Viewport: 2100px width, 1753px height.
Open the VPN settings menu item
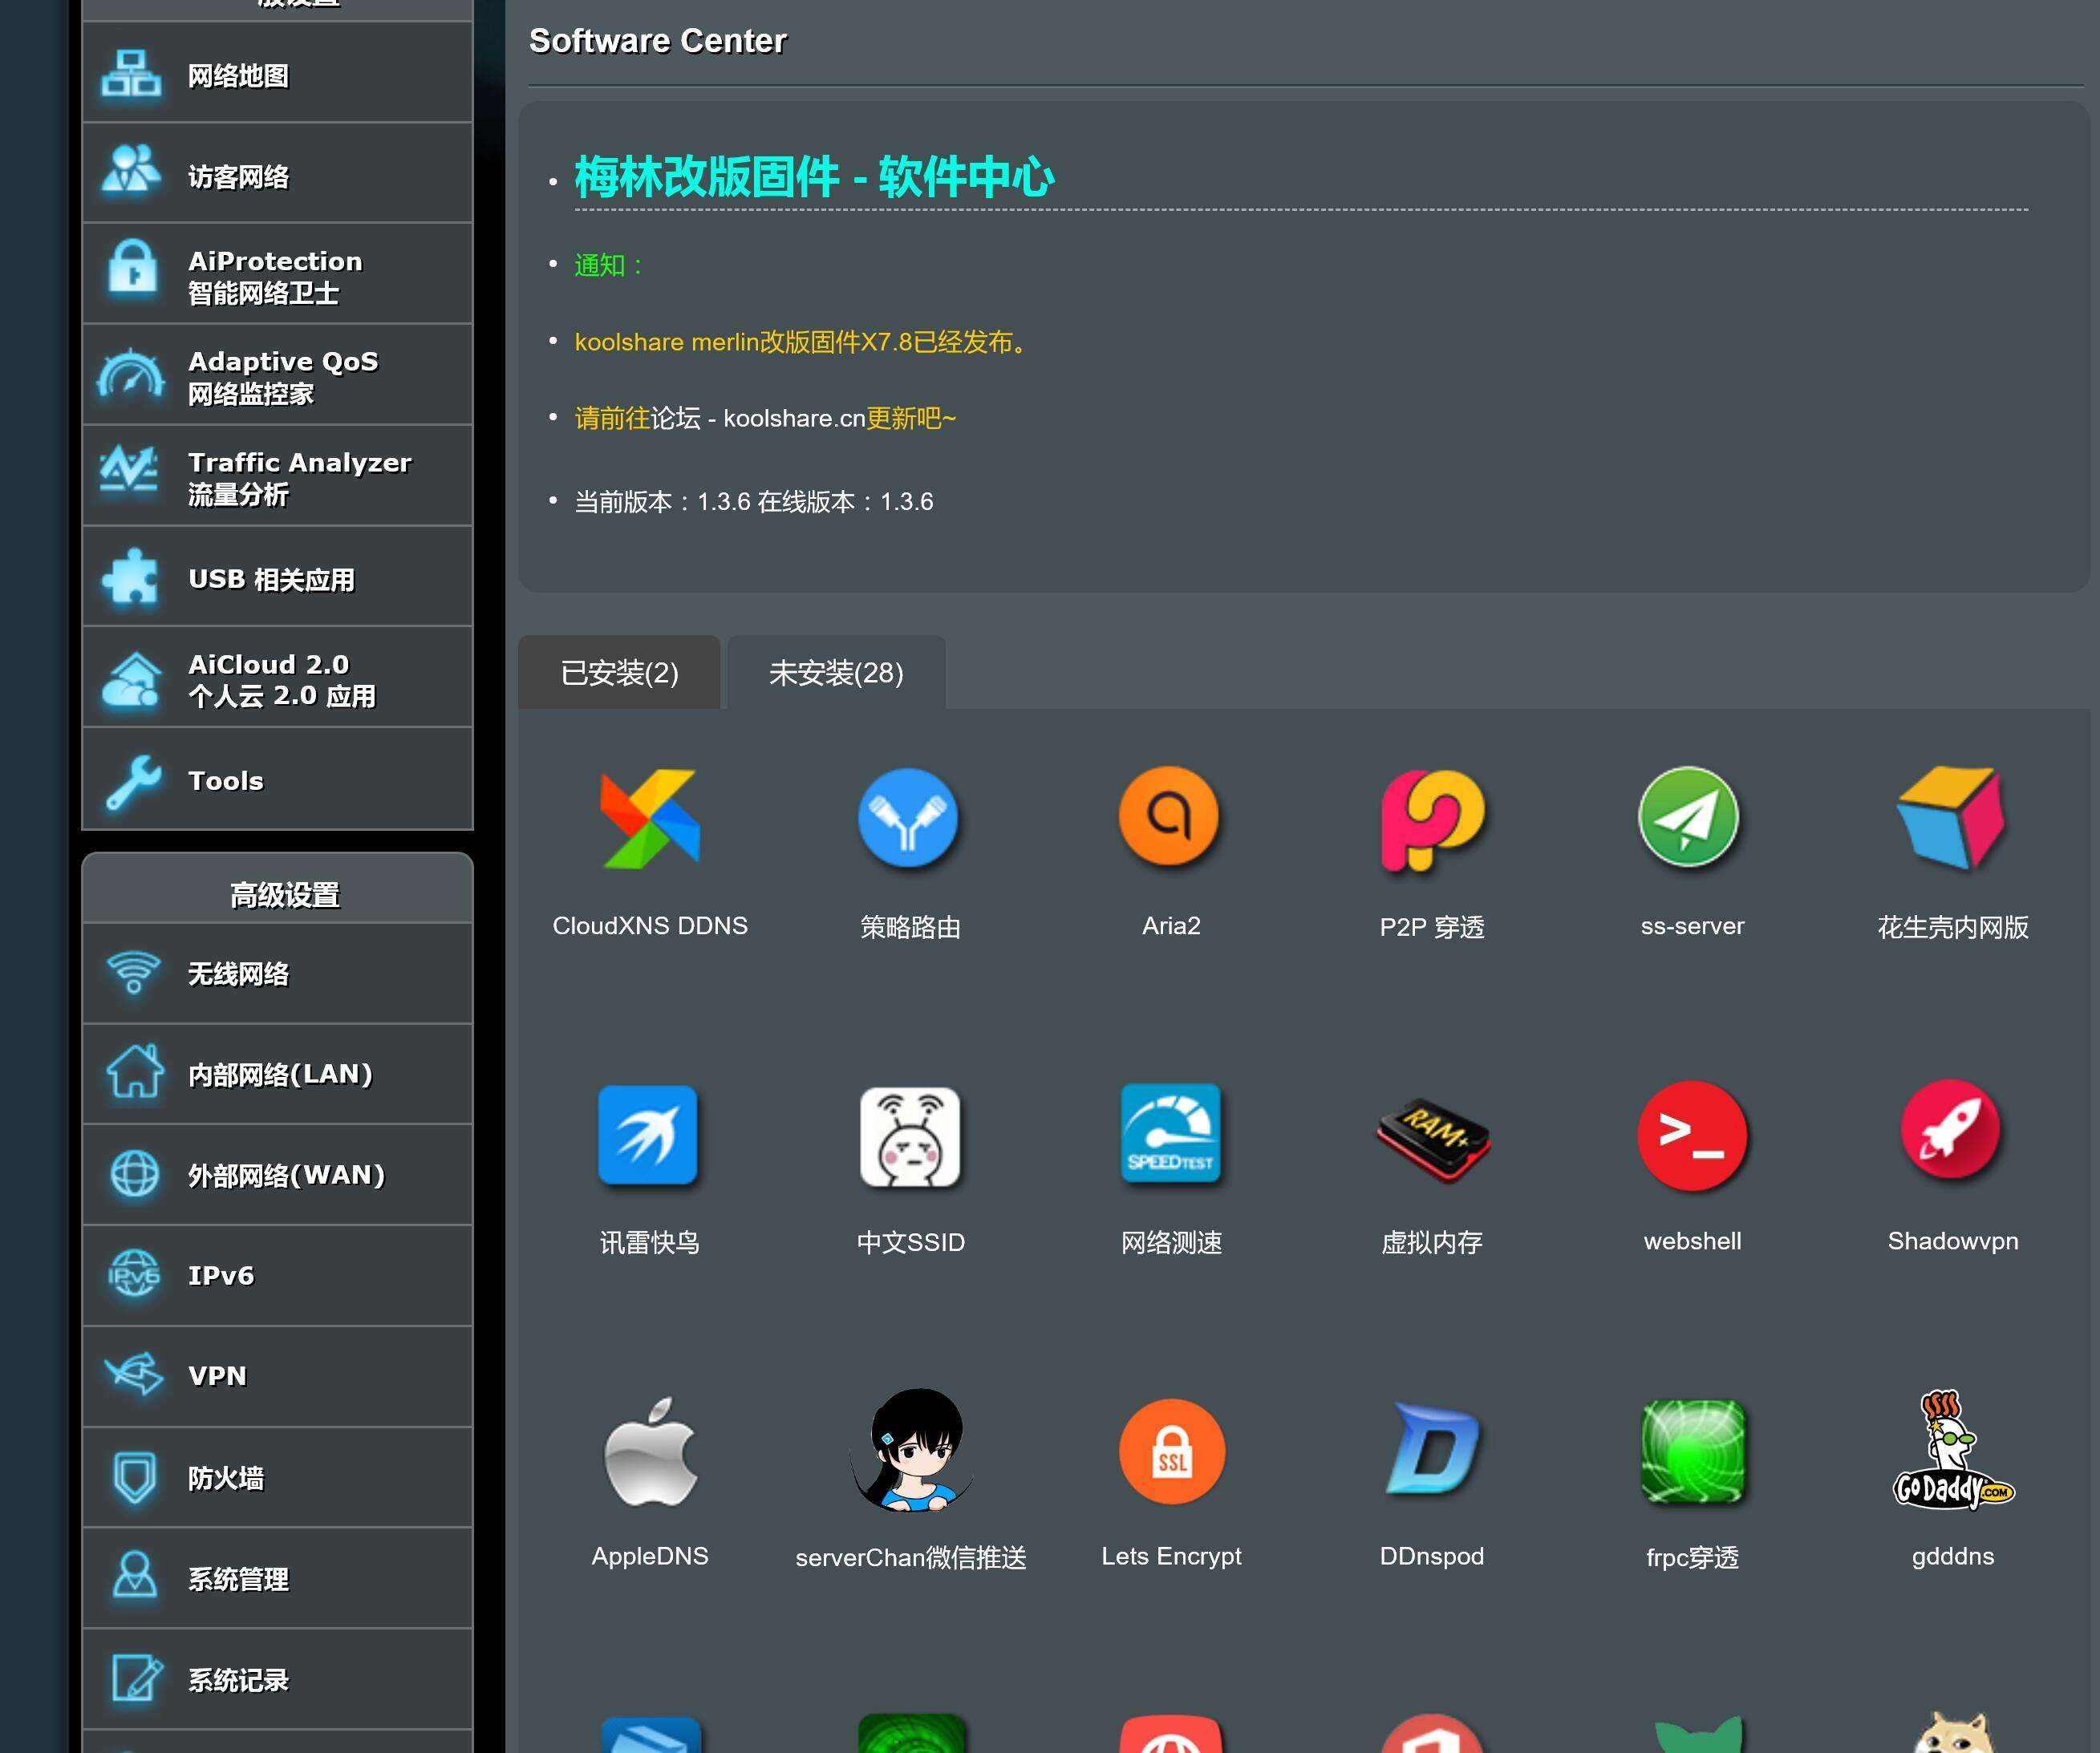point(277,1375)
